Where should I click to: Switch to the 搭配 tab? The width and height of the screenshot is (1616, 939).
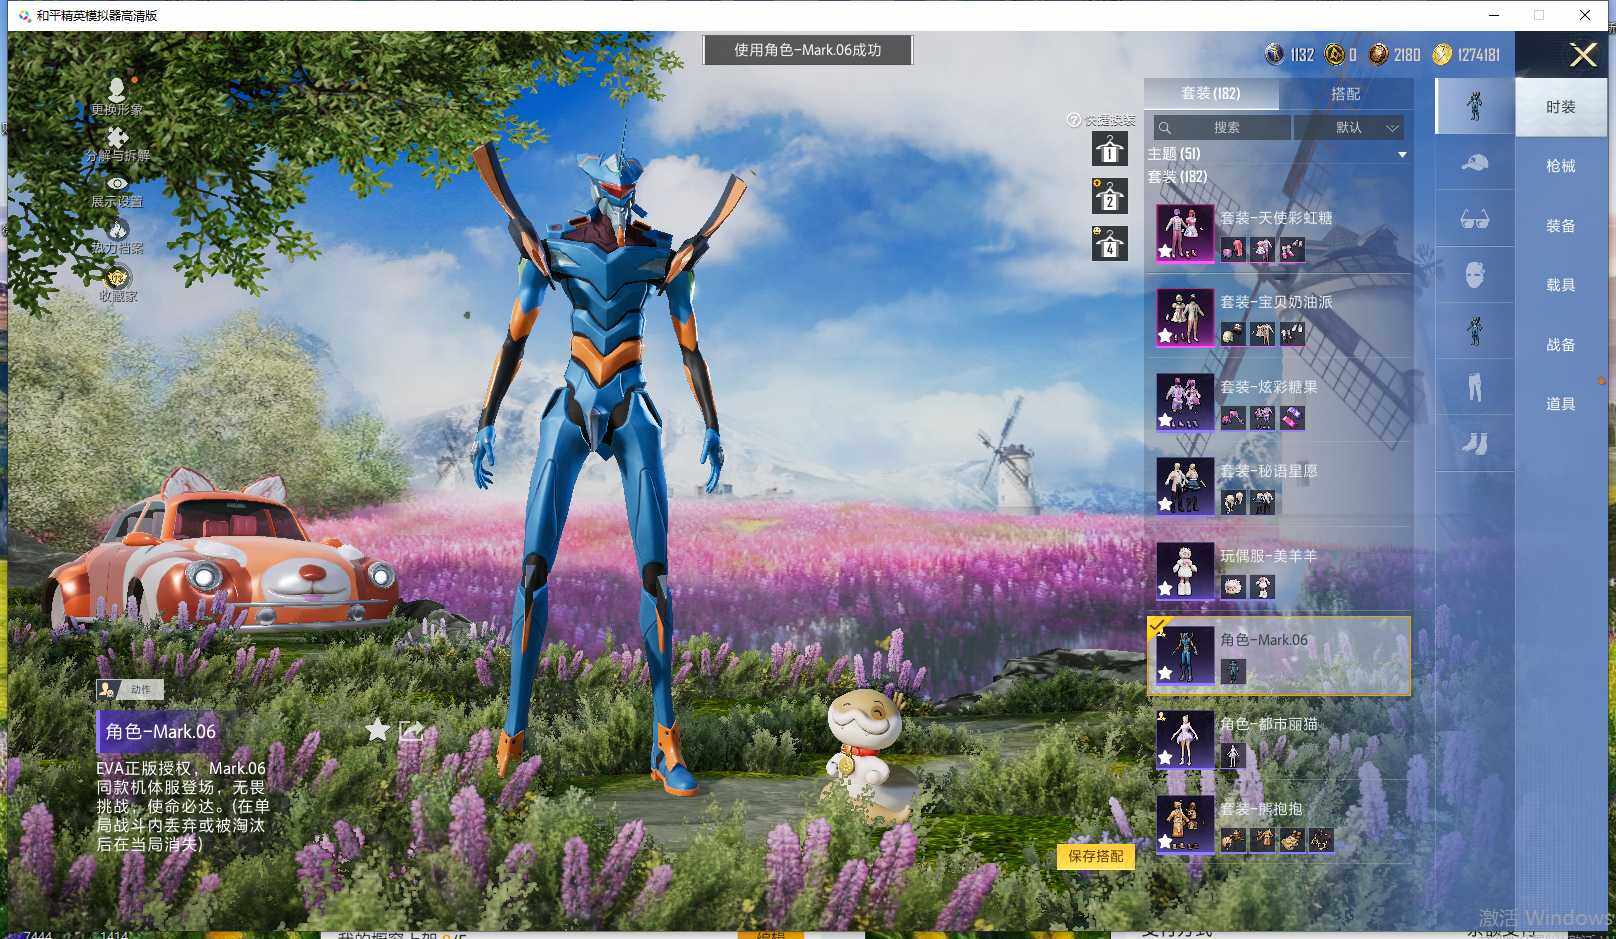point(1346,93)
